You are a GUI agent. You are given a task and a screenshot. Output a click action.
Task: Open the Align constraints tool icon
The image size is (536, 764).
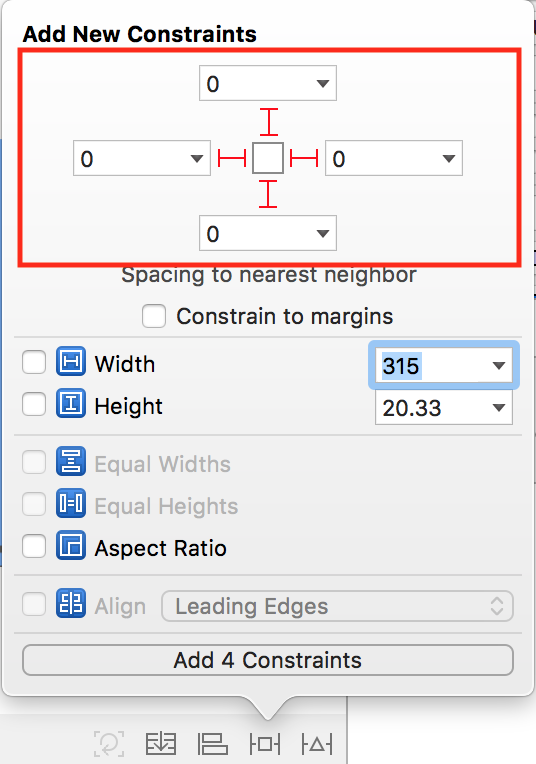pyautogui.click(x=212, y=744)
